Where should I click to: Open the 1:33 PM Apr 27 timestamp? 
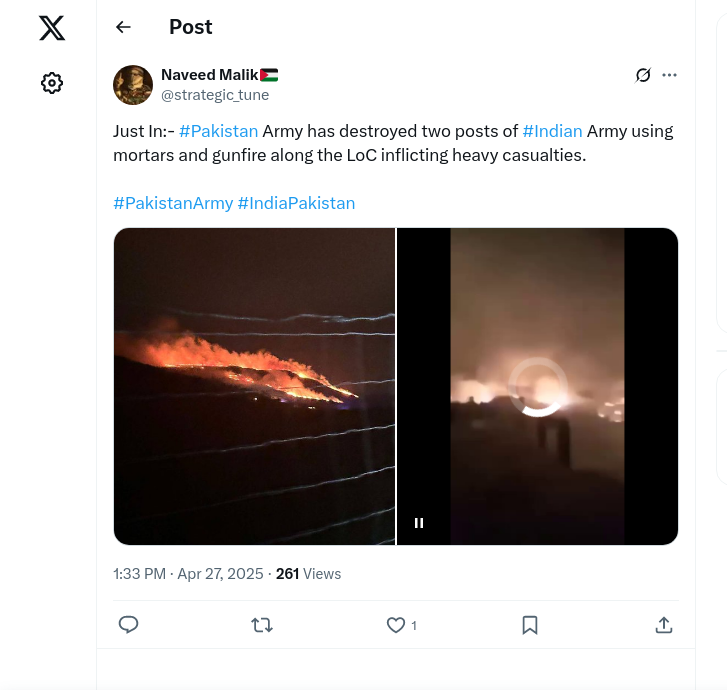188,574
